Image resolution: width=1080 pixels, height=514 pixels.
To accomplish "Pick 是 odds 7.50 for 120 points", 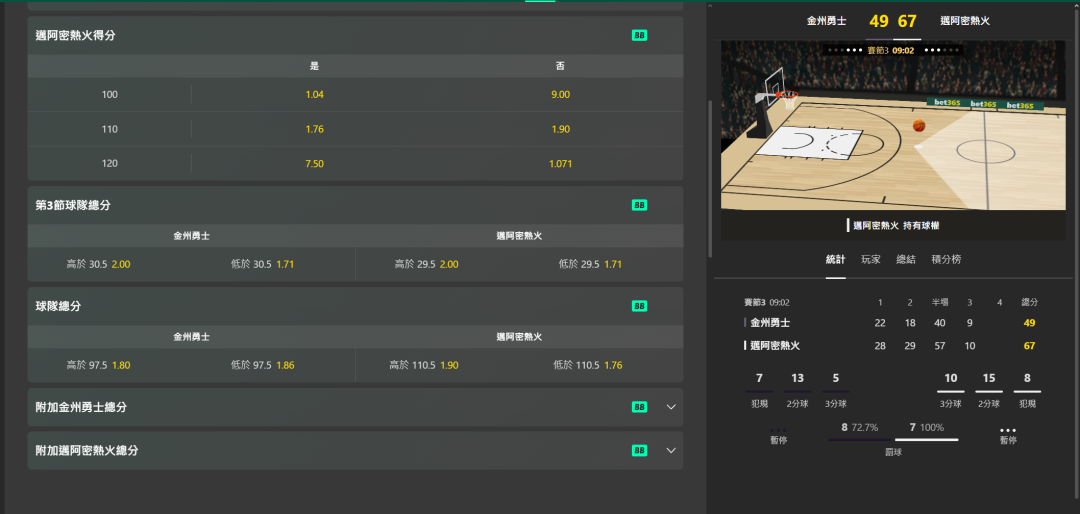I will tap(314, 163).
